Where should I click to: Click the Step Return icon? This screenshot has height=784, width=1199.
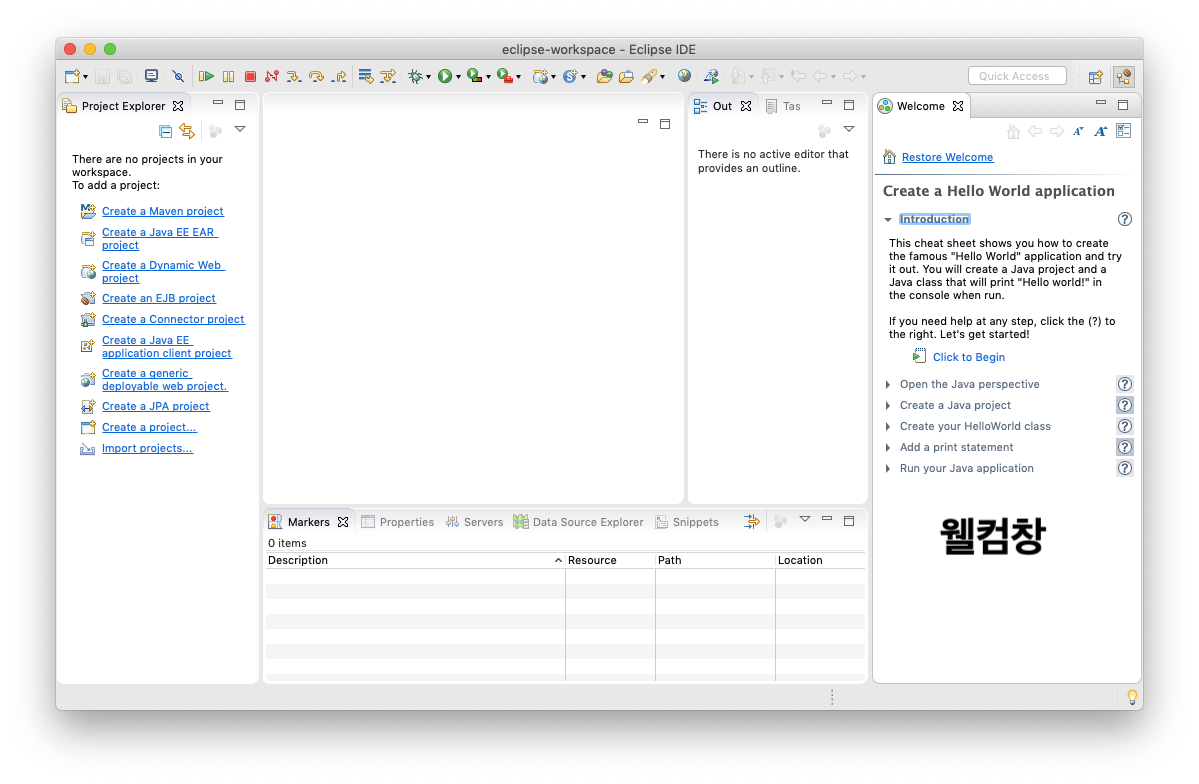pos(339,76)
